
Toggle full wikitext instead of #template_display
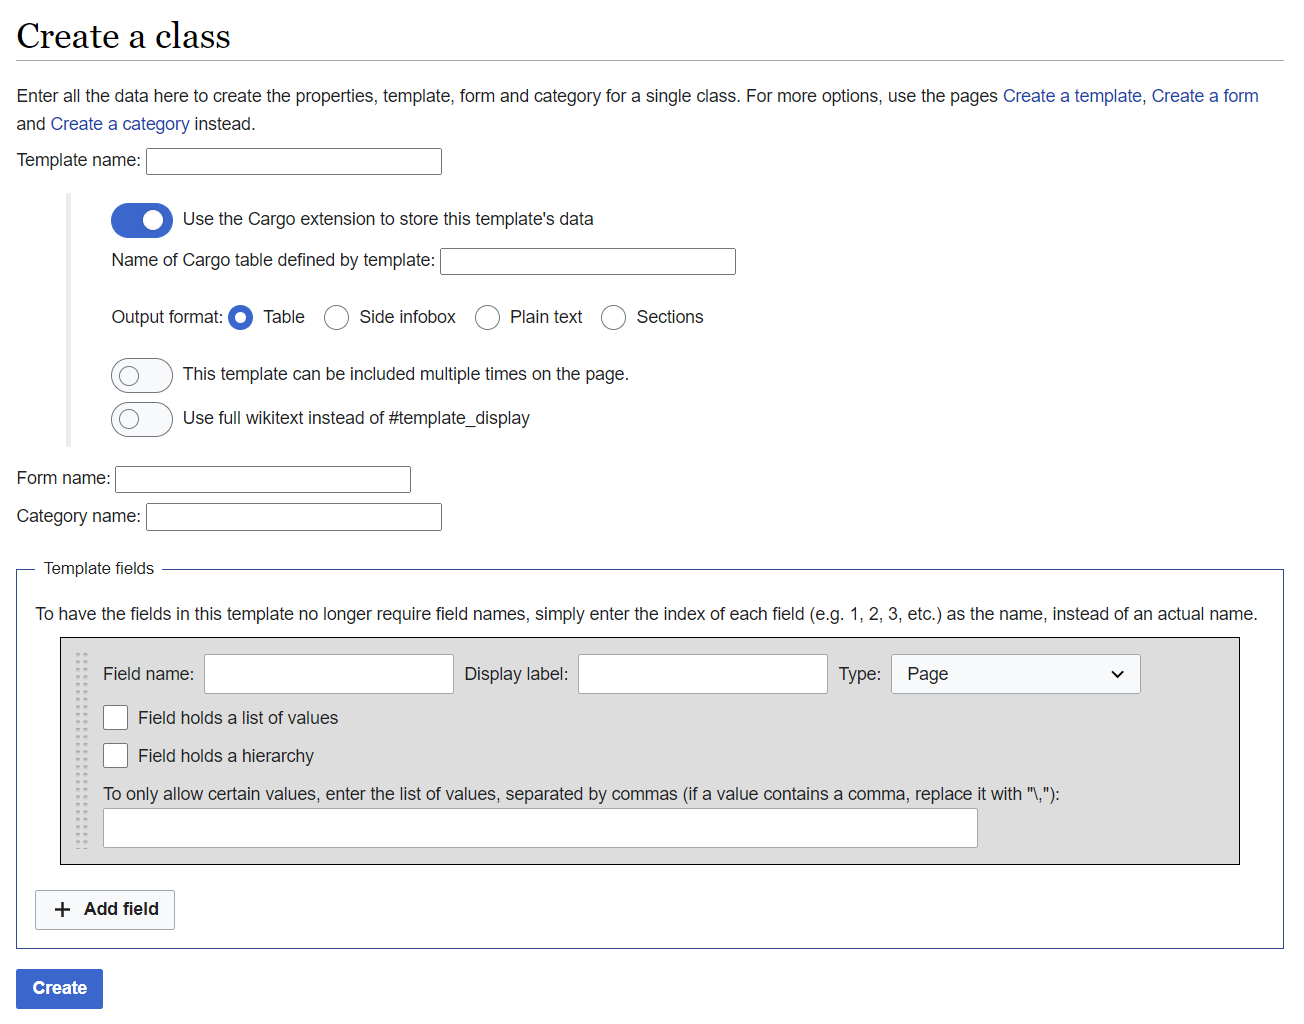(142, 419)
